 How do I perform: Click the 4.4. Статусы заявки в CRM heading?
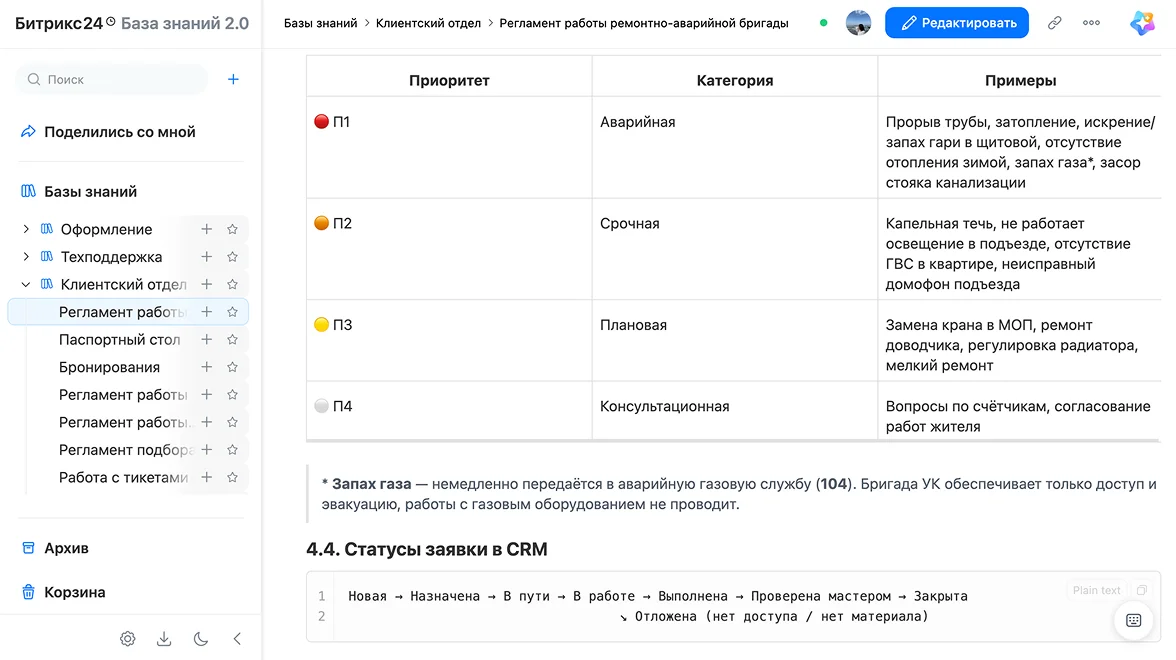point(427,549)
